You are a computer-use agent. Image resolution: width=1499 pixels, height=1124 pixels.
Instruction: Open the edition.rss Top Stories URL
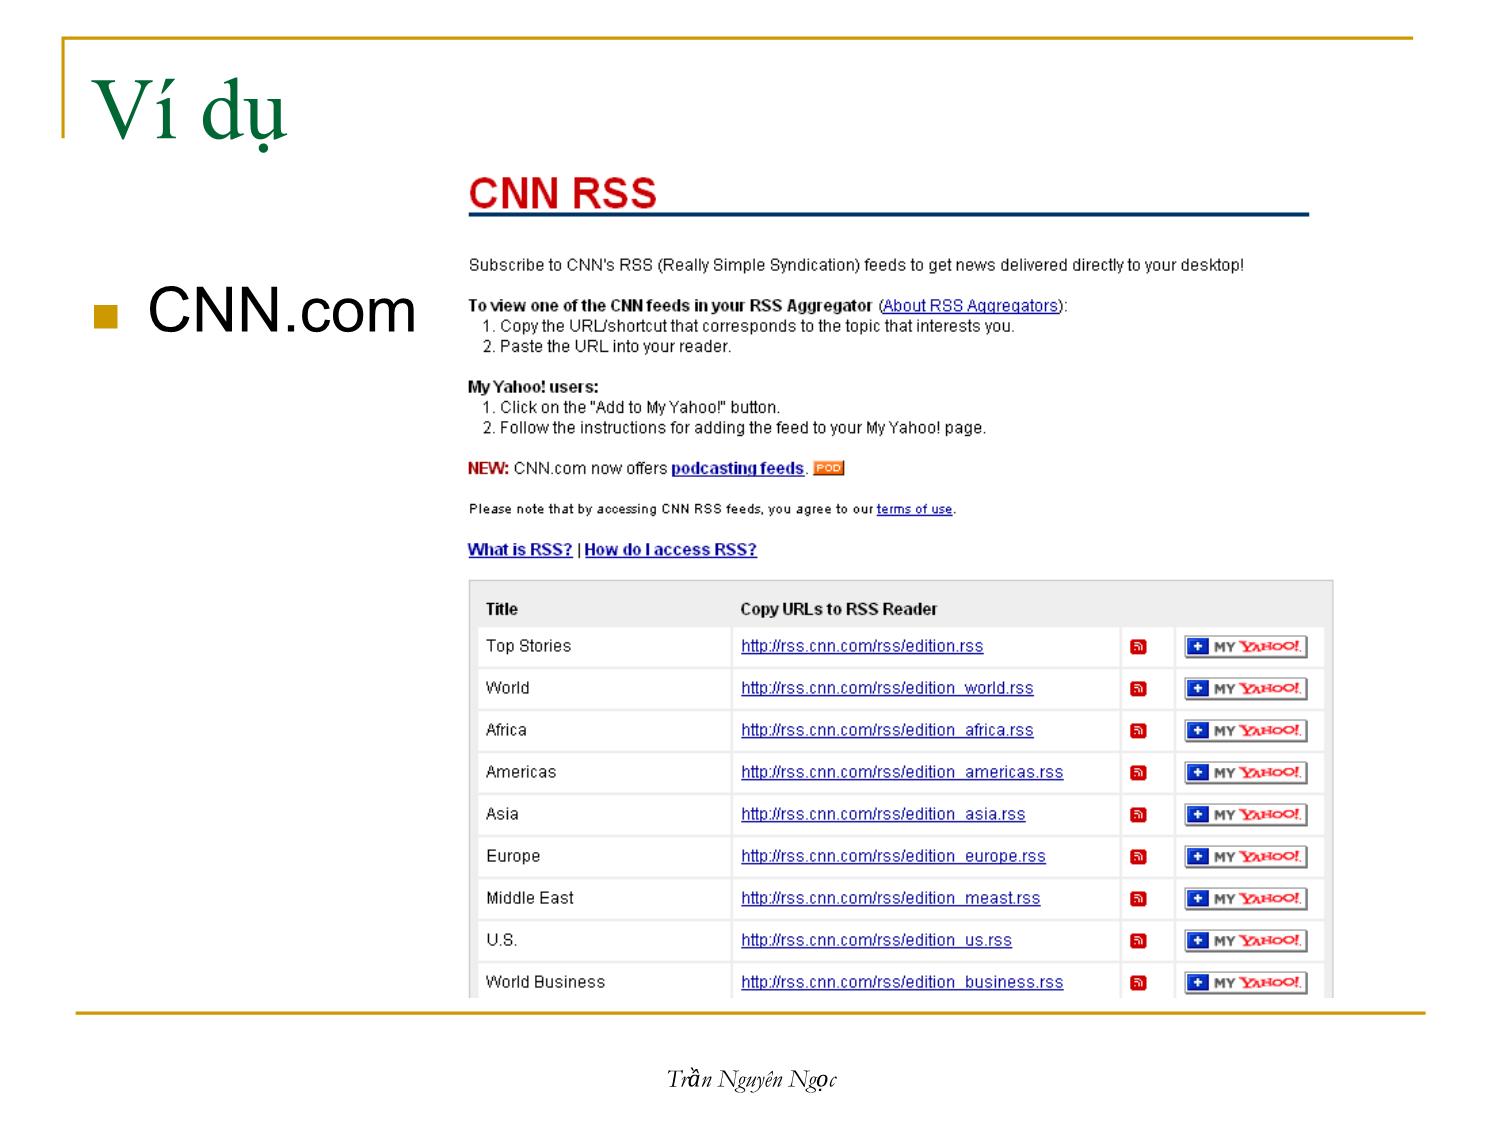[862, 646]
